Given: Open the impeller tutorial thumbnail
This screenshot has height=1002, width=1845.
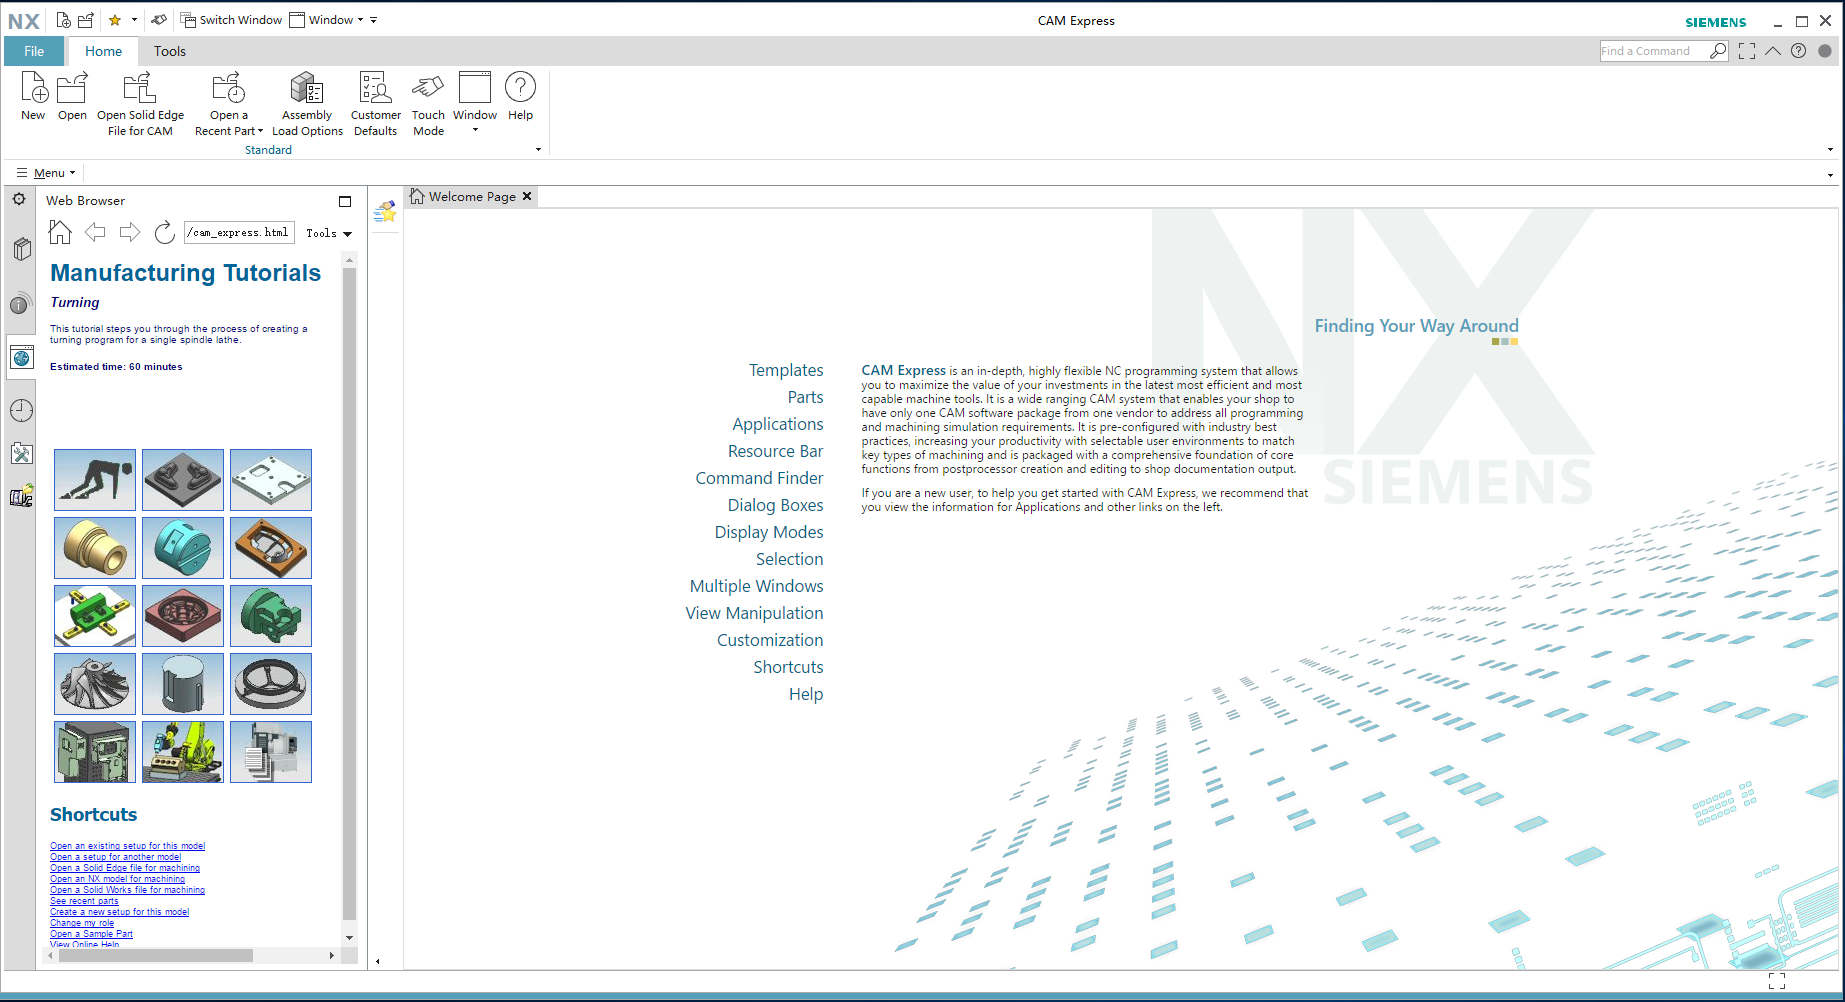Looking at the screenshot, I should point(95,684).
